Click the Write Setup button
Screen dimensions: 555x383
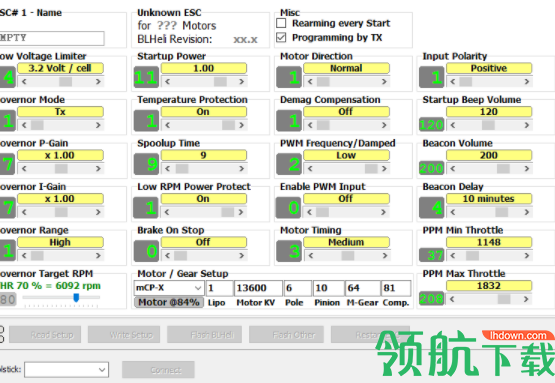tap(124, 335)
